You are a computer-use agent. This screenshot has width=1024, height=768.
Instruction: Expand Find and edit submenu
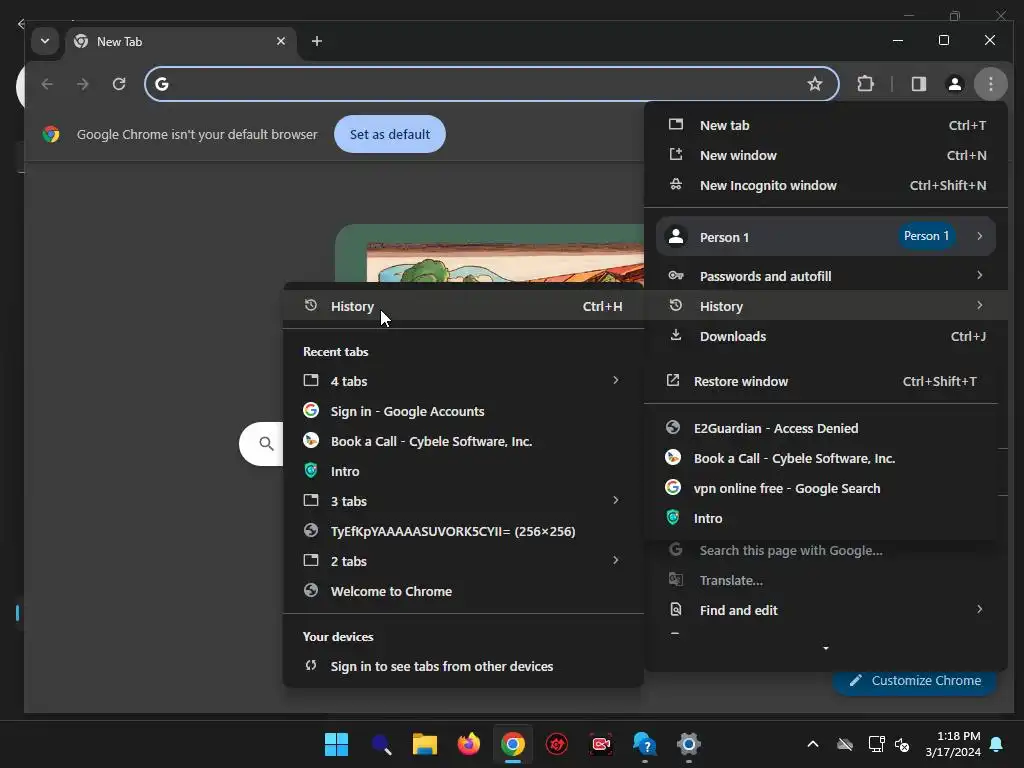click(826, 610)
